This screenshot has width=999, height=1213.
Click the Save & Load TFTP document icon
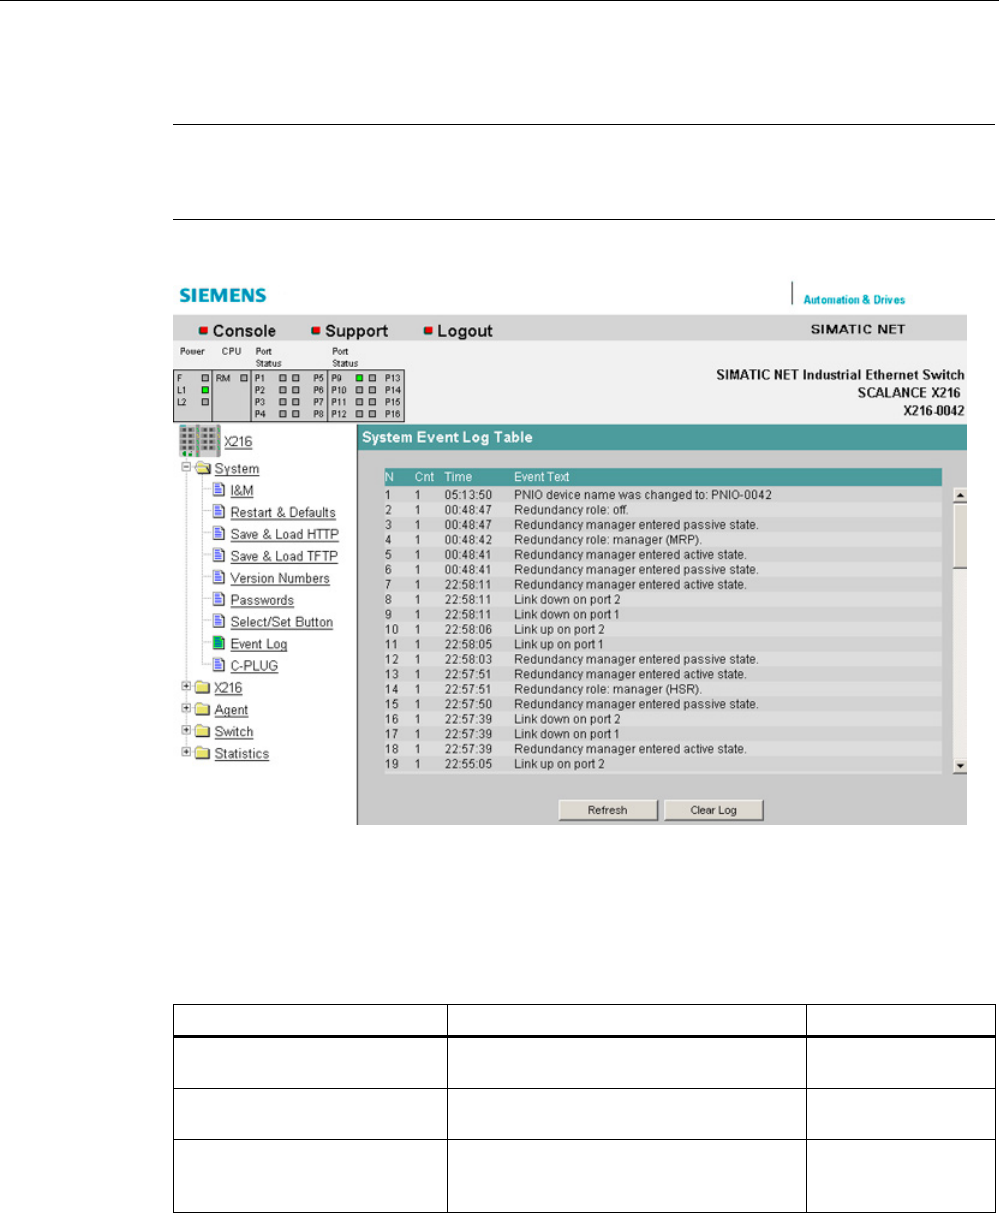pos(219,556)
